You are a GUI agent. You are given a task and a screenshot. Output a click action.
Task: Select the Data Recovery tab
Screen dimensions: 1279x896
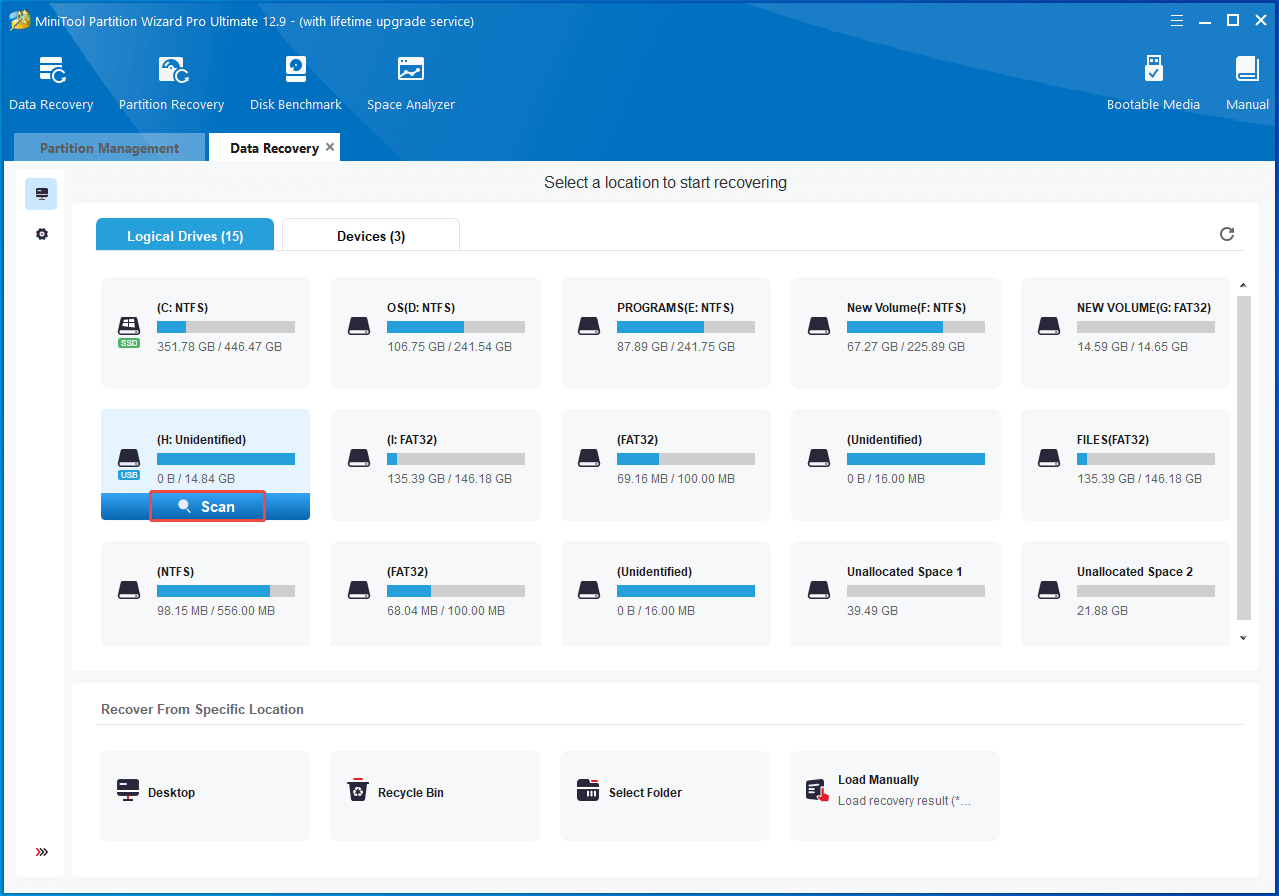274,148
